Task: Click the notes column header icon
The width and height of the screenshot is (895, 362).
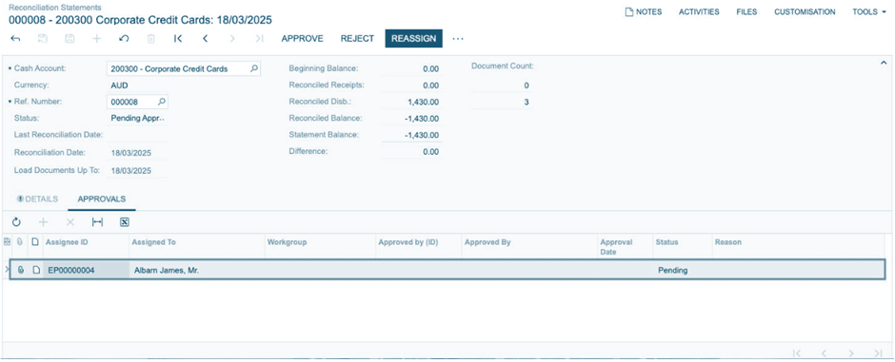Action: [35, 242]
